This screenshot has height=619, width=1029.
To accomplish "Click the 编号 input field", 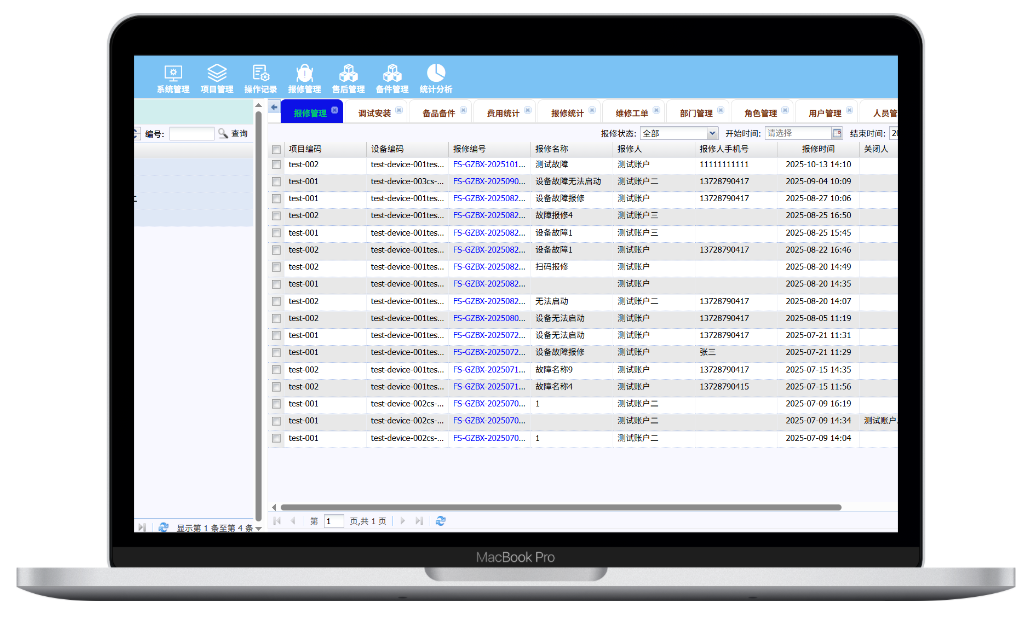I will [x=190, y=134].
